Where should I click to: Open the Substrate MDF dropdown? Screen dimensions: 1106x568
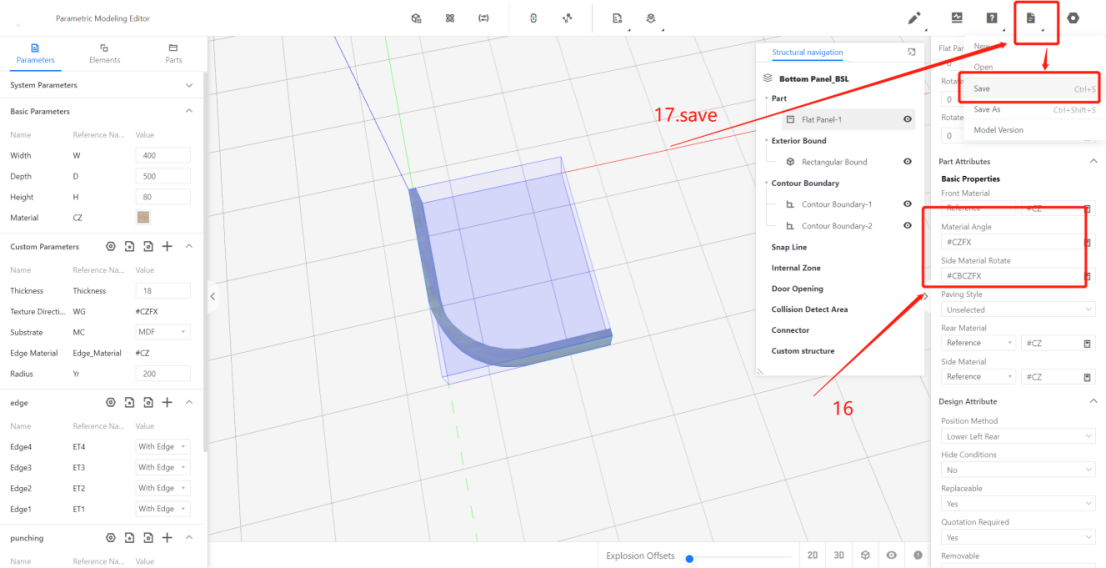pos(162,332)
